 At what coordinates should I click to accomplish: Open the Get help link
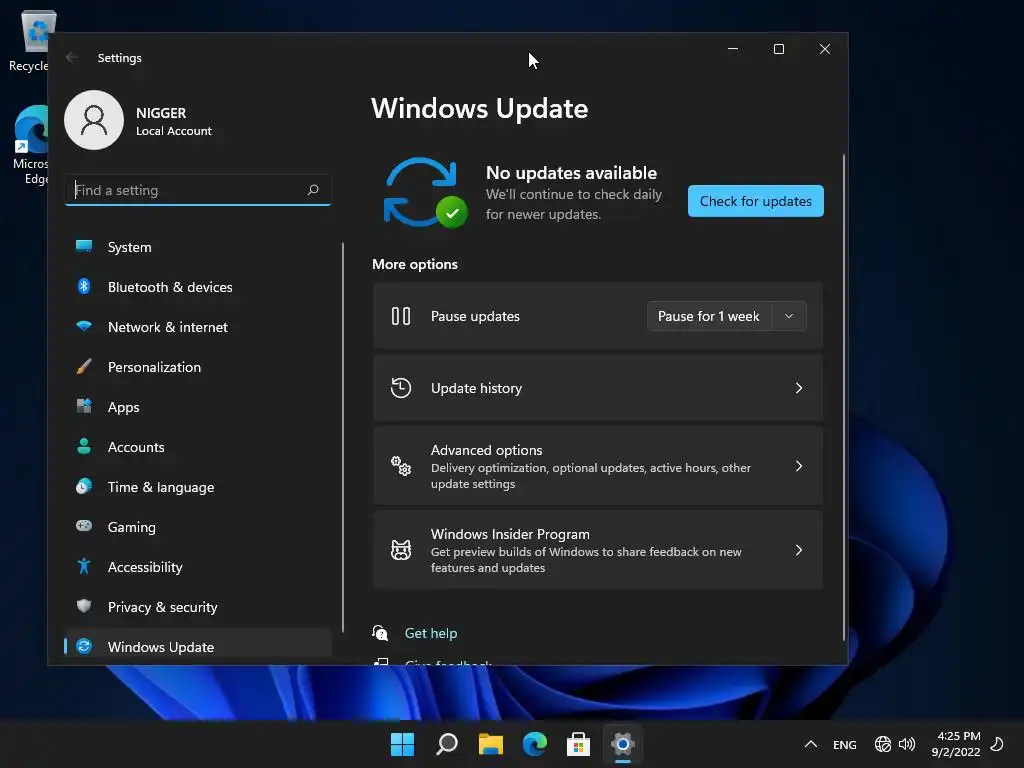coord(431,633)
